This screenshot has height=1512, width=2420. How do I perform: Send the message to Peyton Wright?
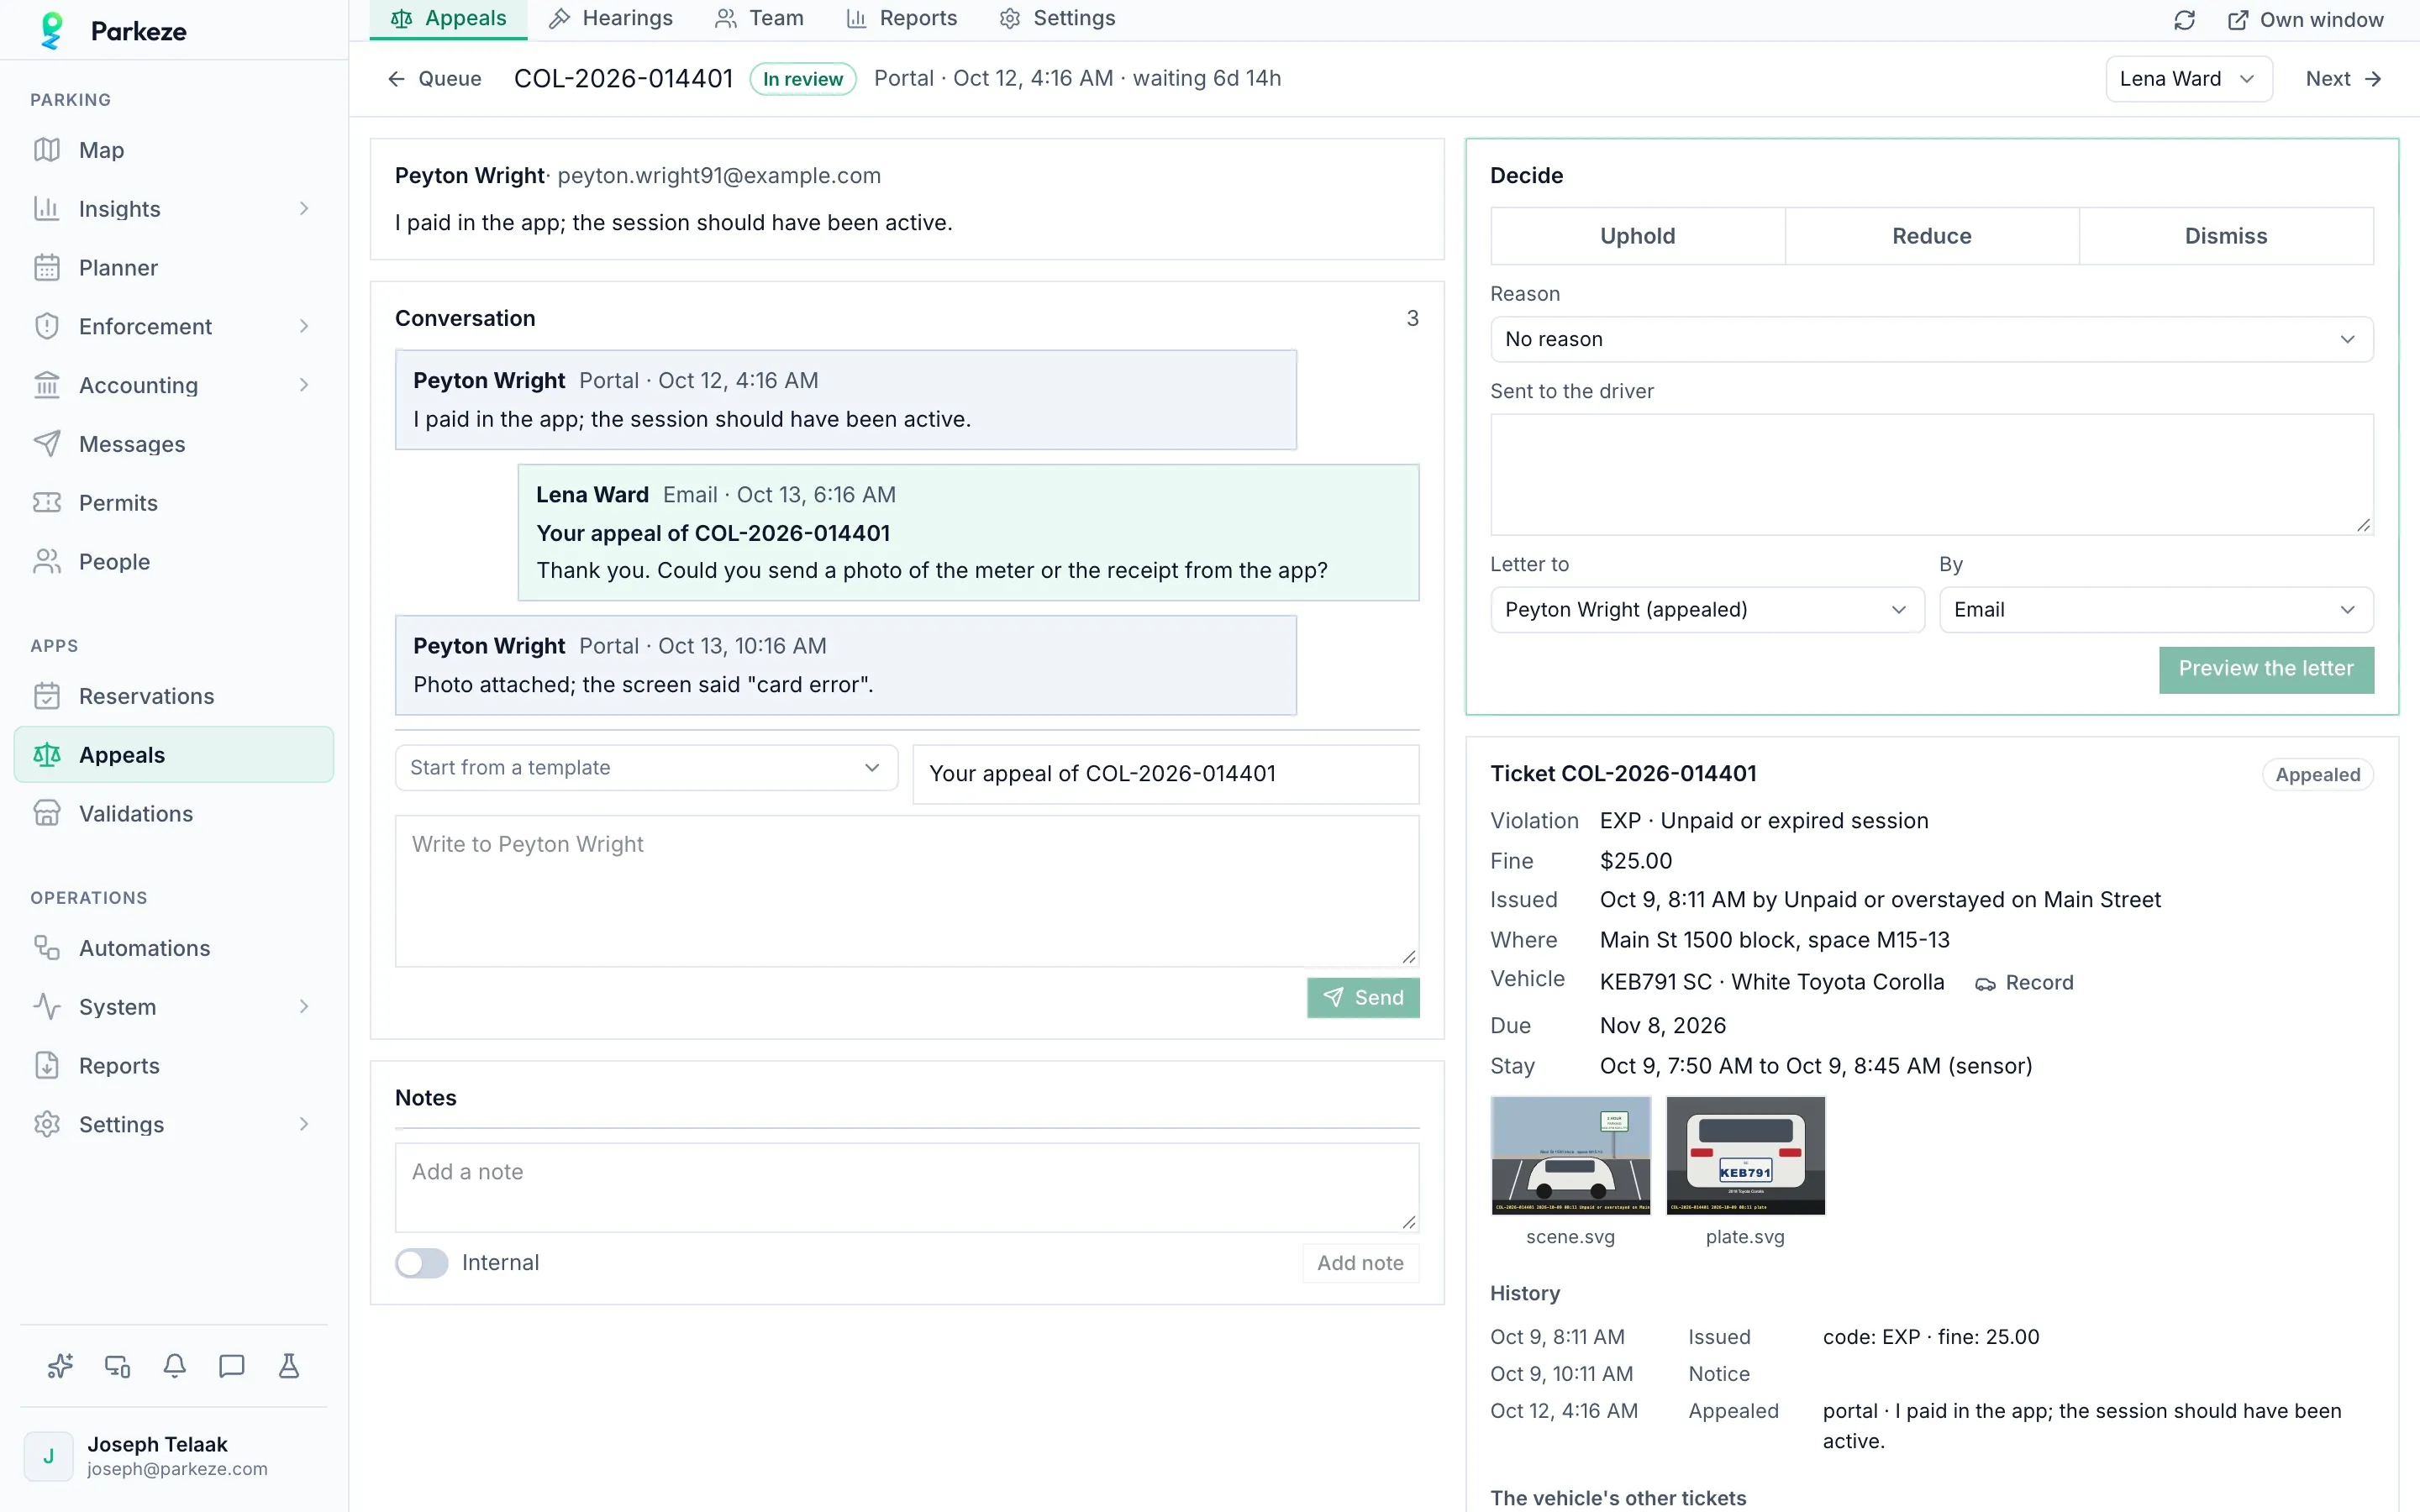coord(1363,997)
